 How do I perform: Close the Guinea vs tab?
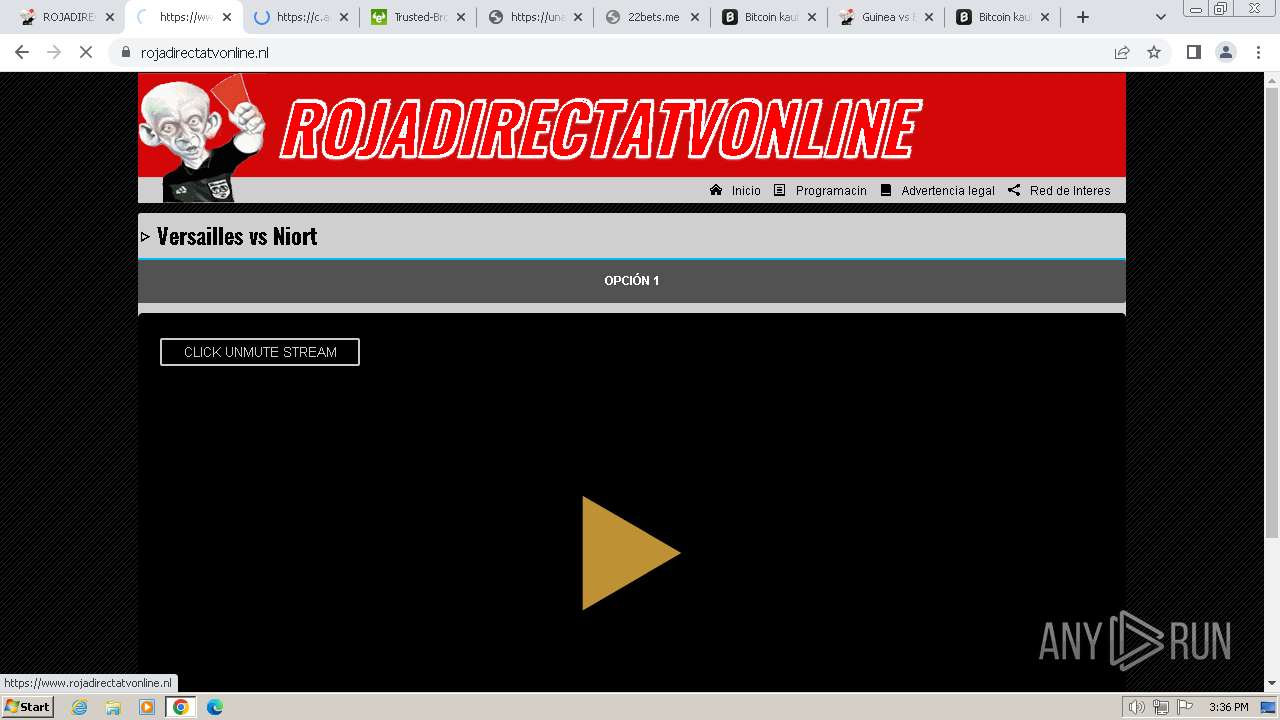929,17
